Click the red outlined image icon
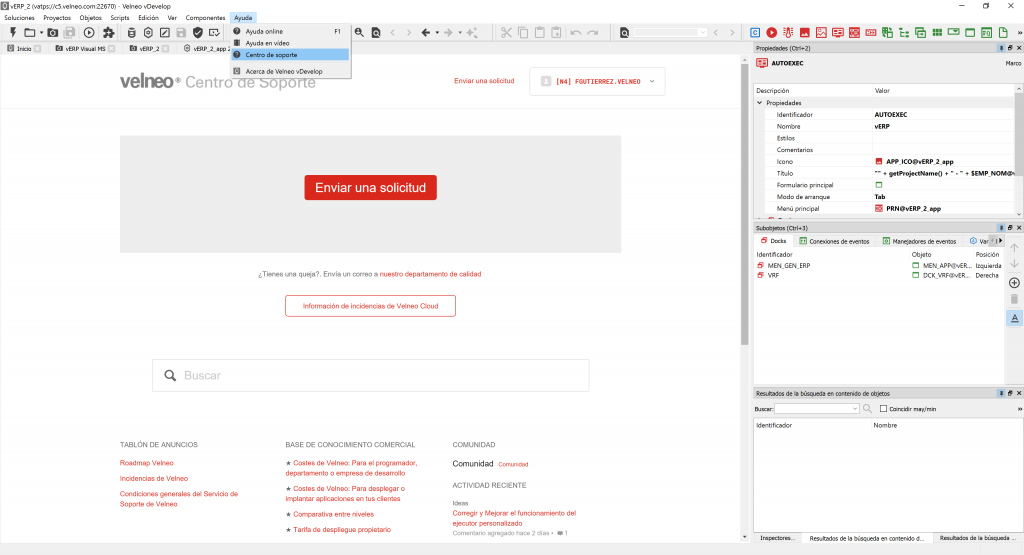Viewport: 1024px width, 555px height. [x=821, y=32]
